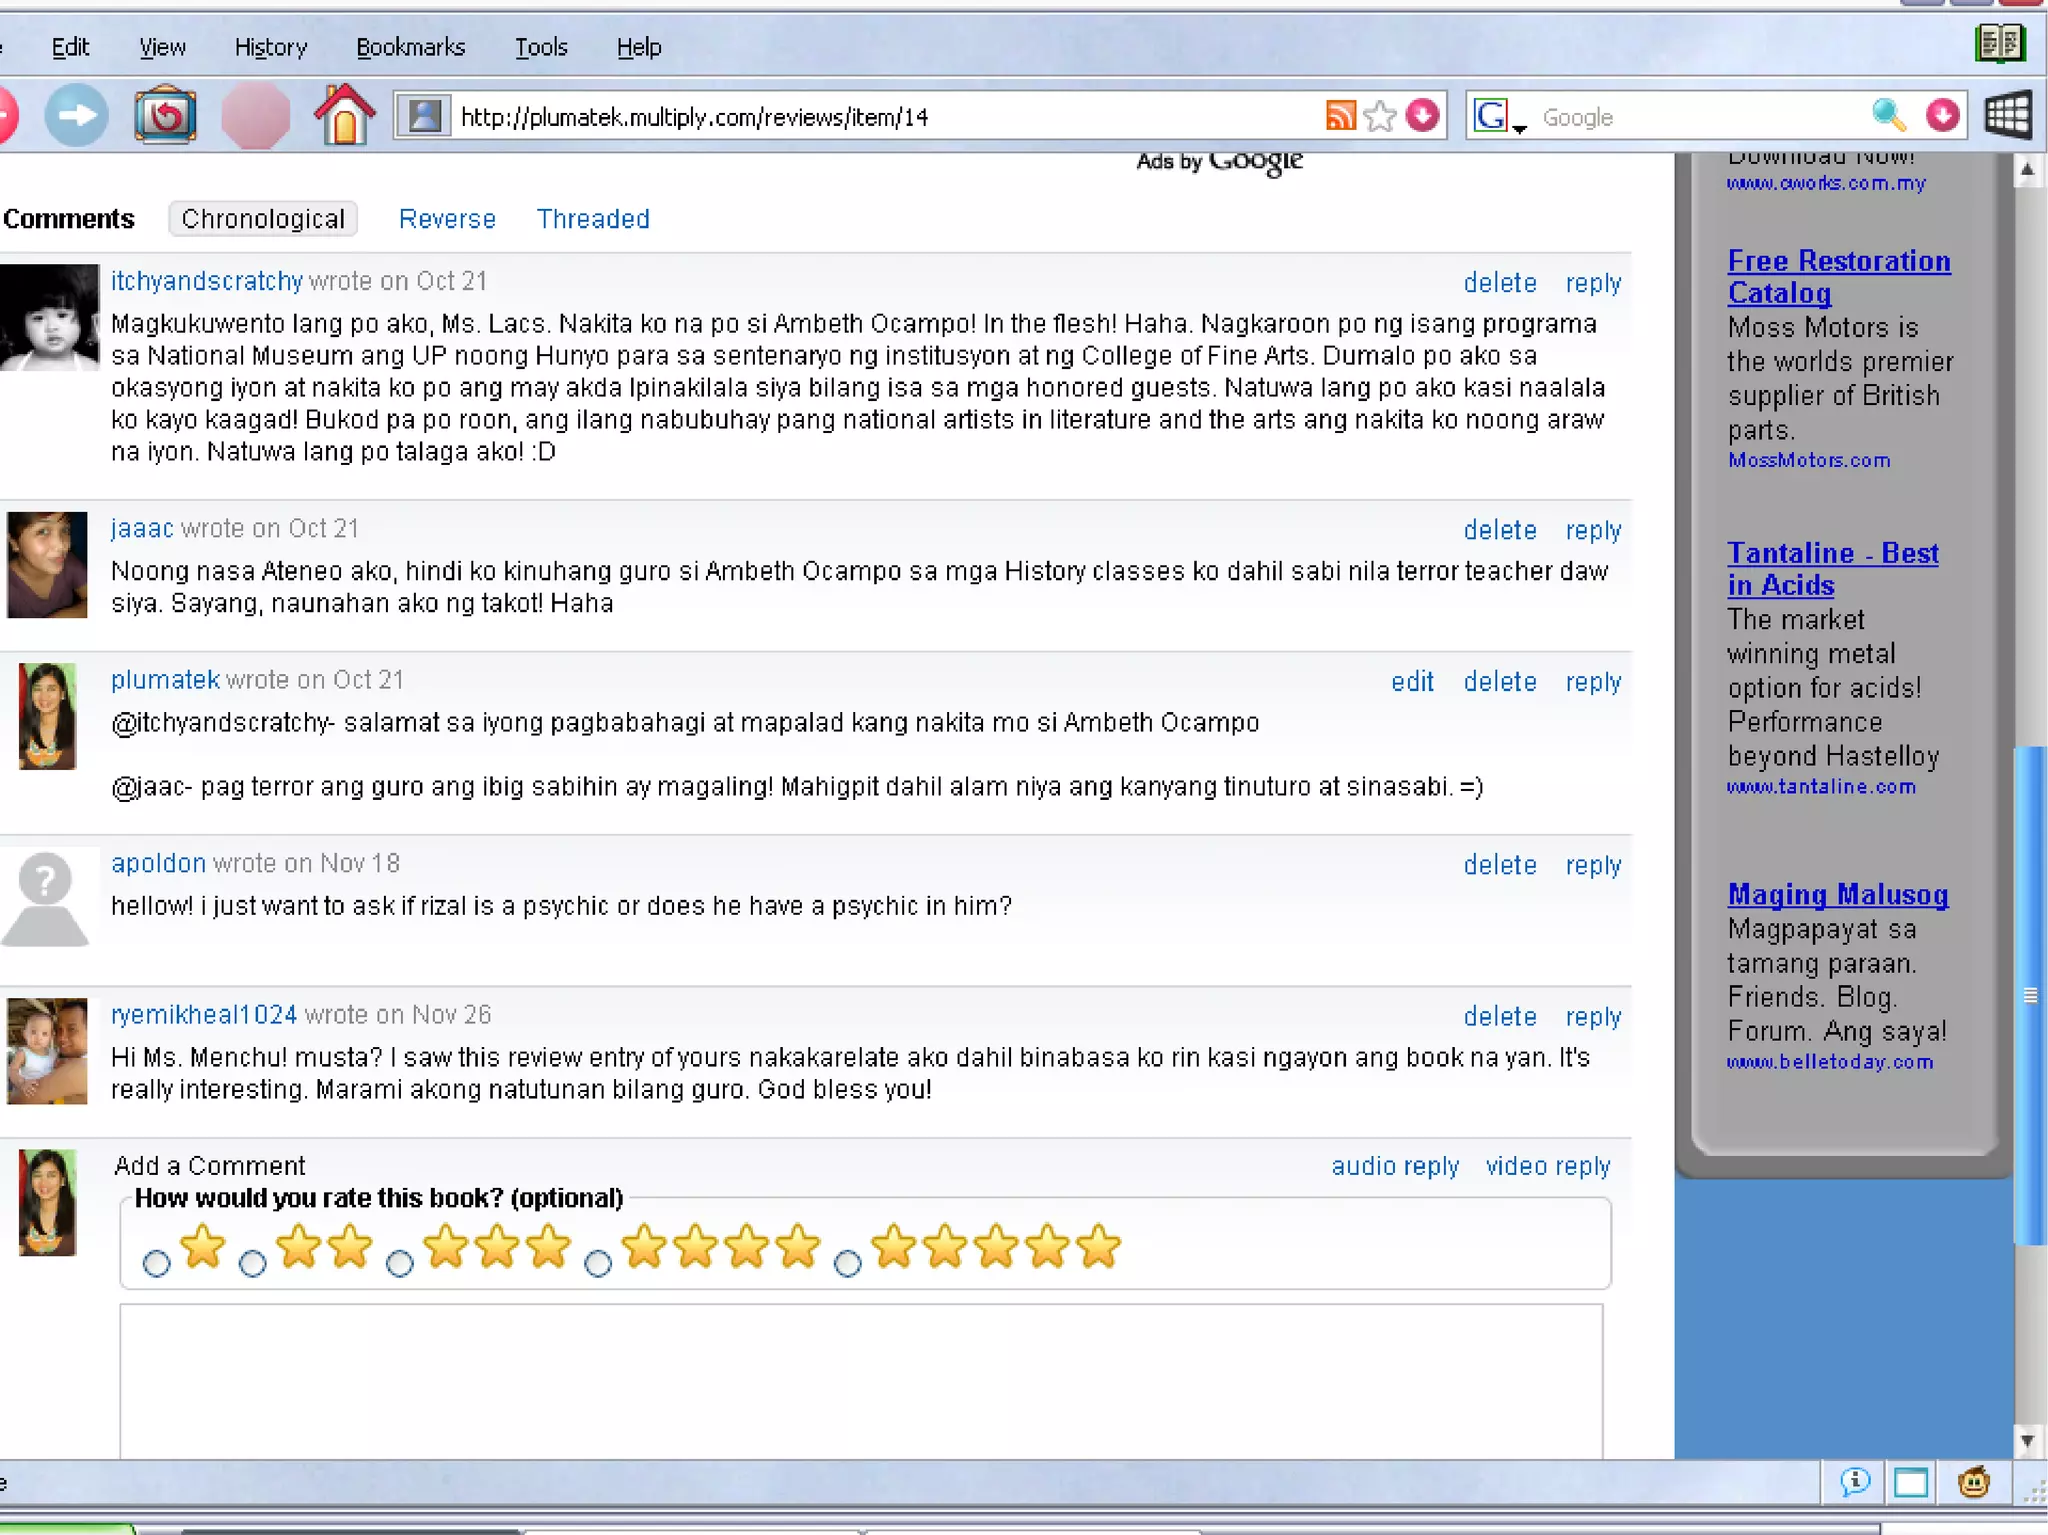Switch comments to Threaded view
This screenshot has width=2048, height=1535.
pos(593,219)
